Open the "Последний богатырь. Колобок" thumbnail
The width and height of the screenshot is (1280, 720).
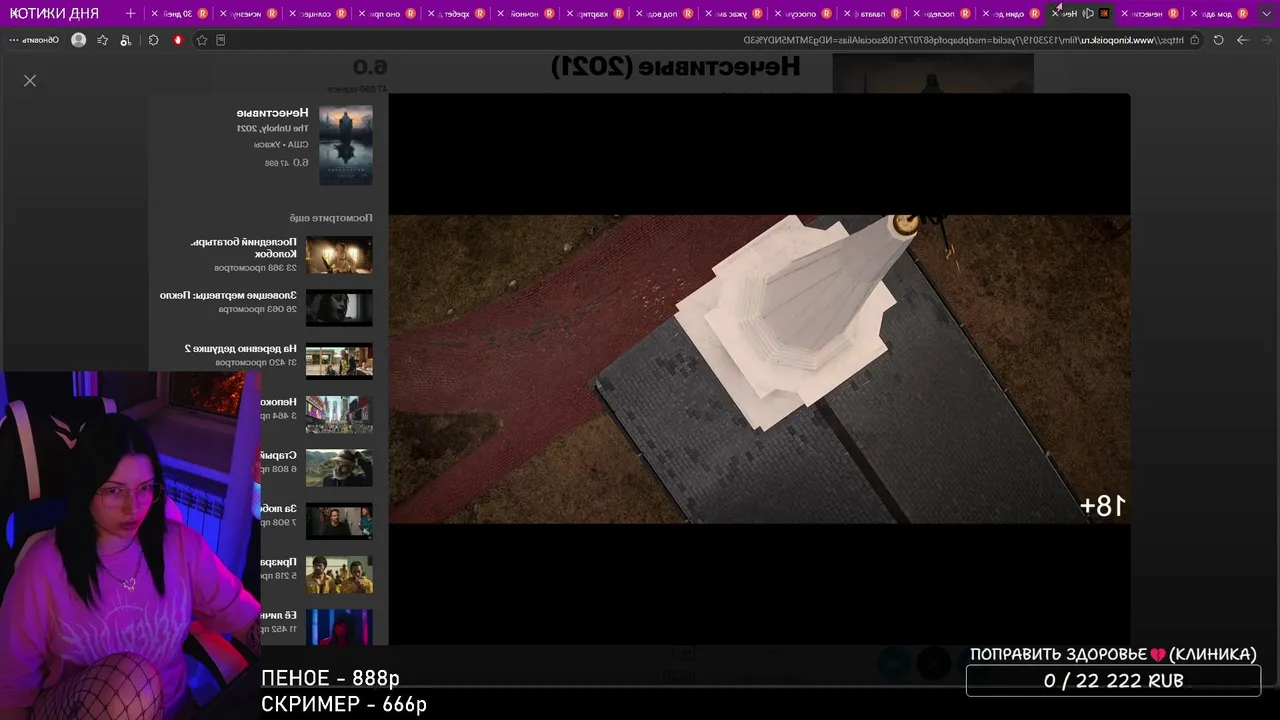pyautogui.click(x=339, y=255)
